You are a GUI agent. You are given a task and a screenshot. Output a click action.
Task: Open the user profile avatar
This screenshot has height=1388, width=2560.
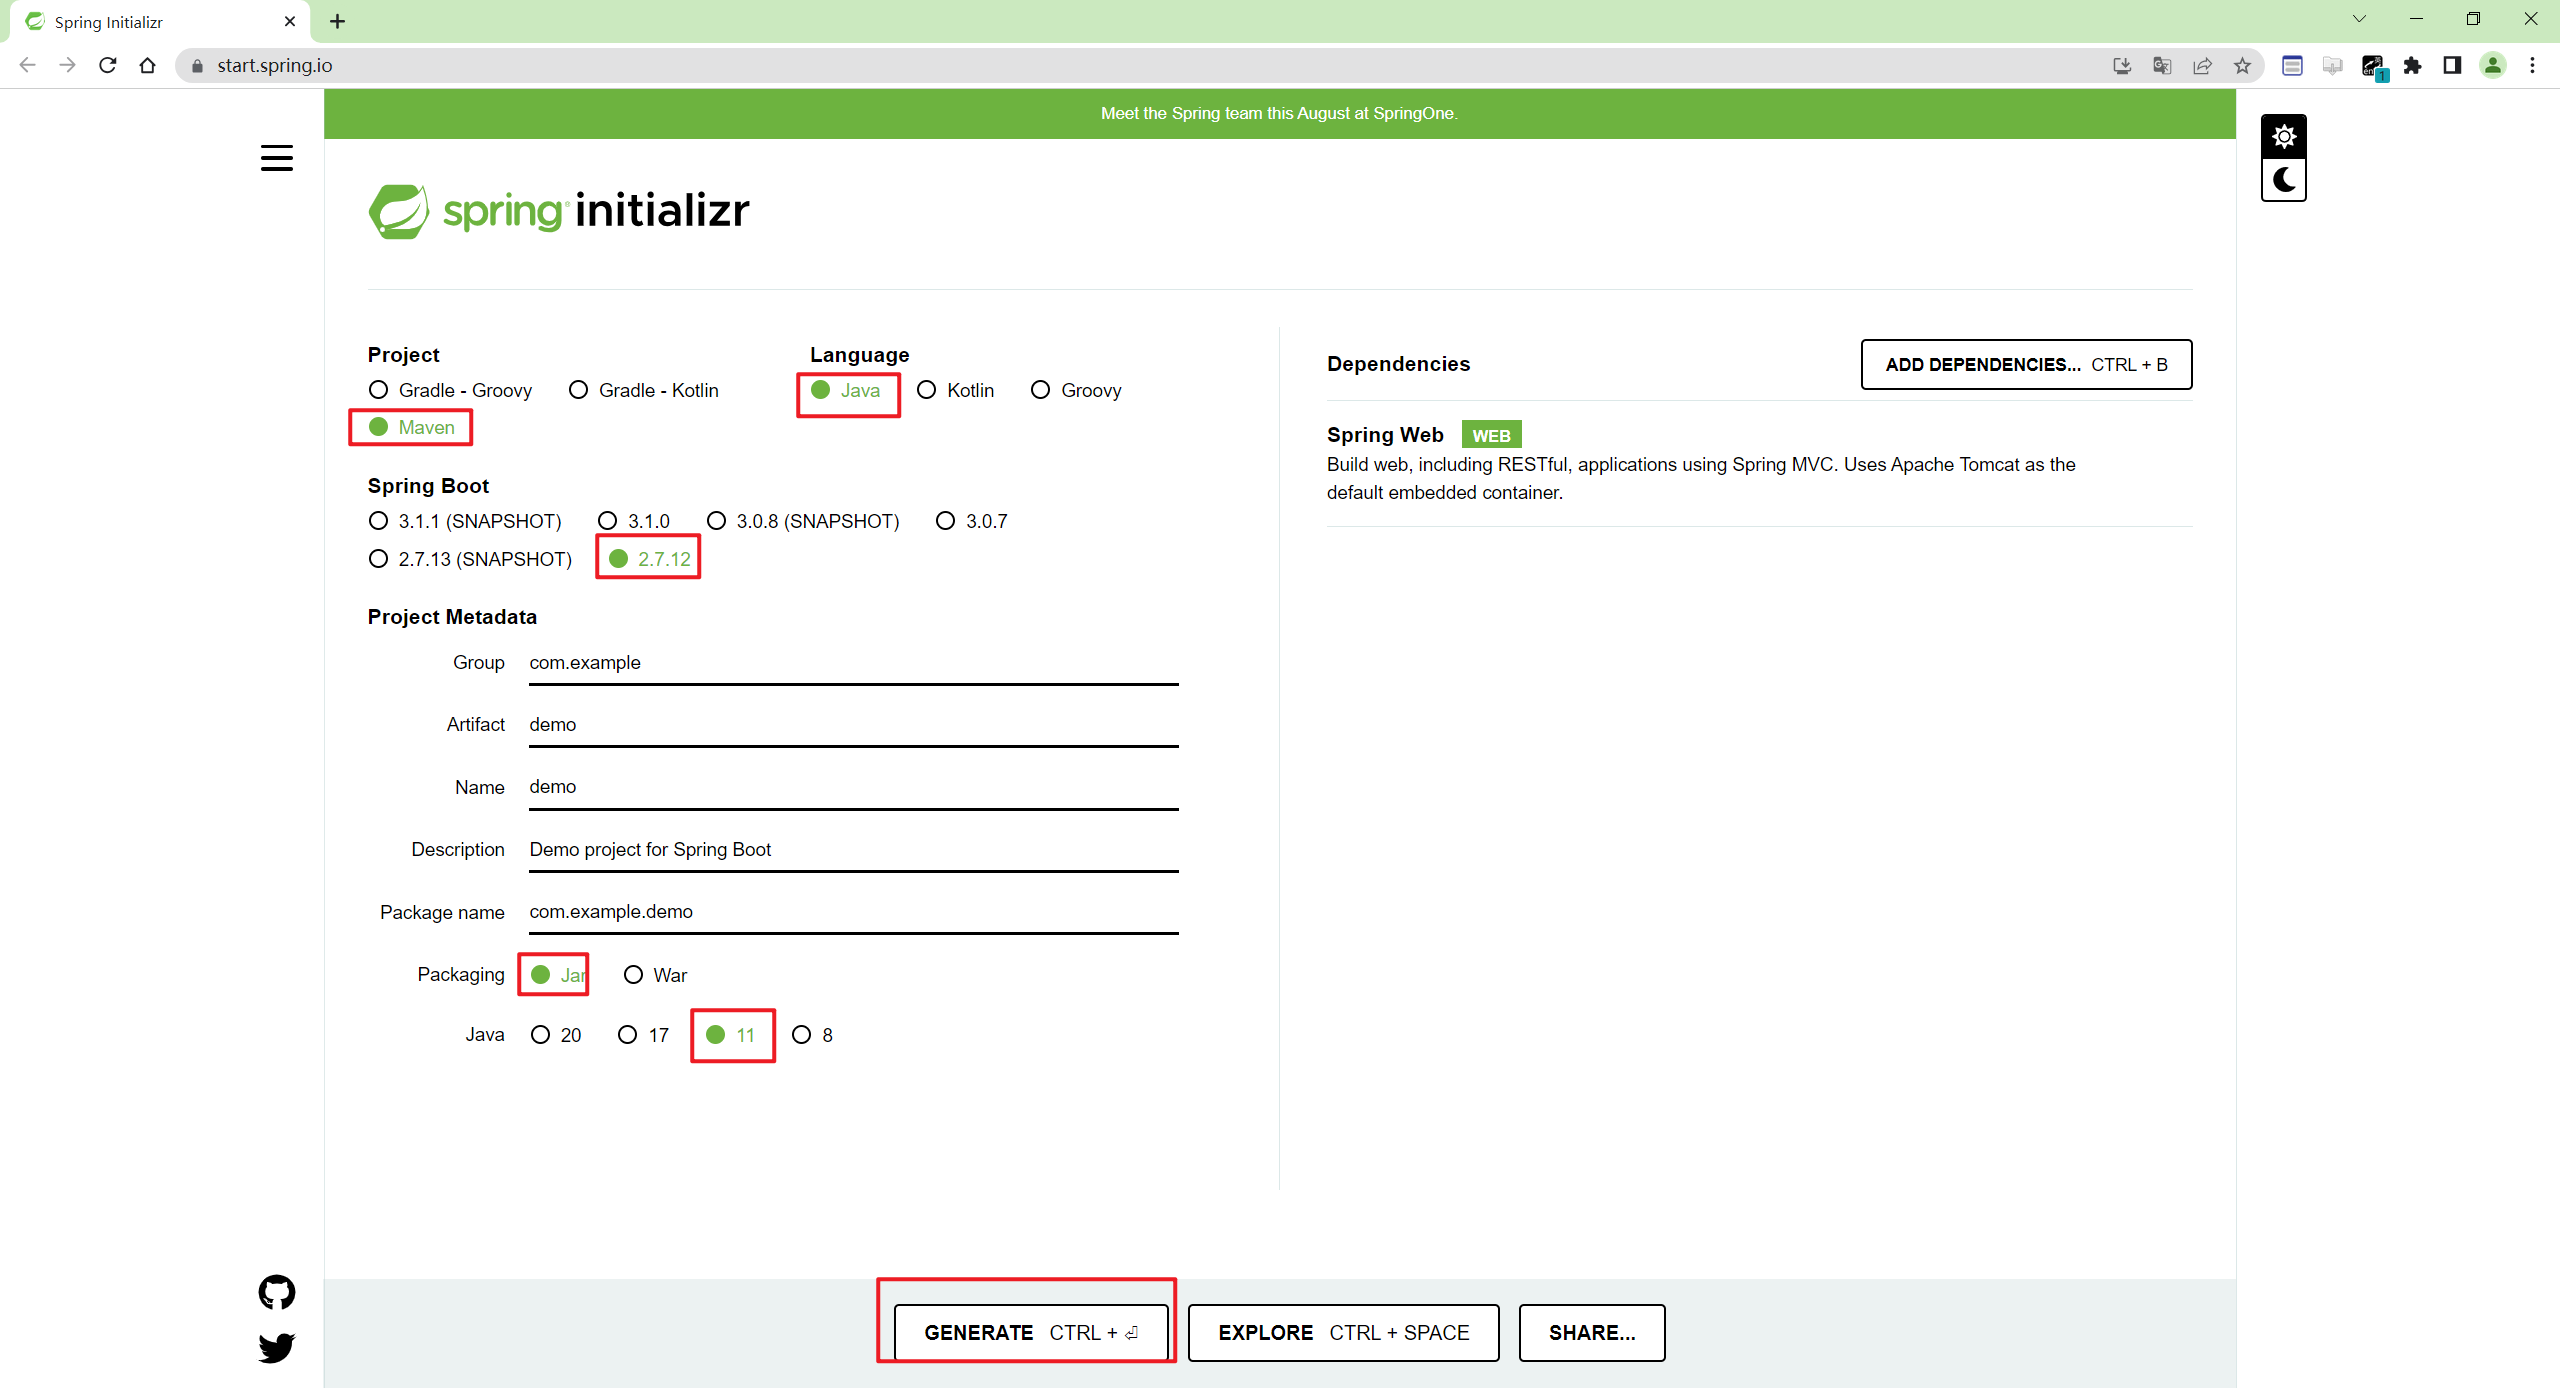coord(2493,66)
